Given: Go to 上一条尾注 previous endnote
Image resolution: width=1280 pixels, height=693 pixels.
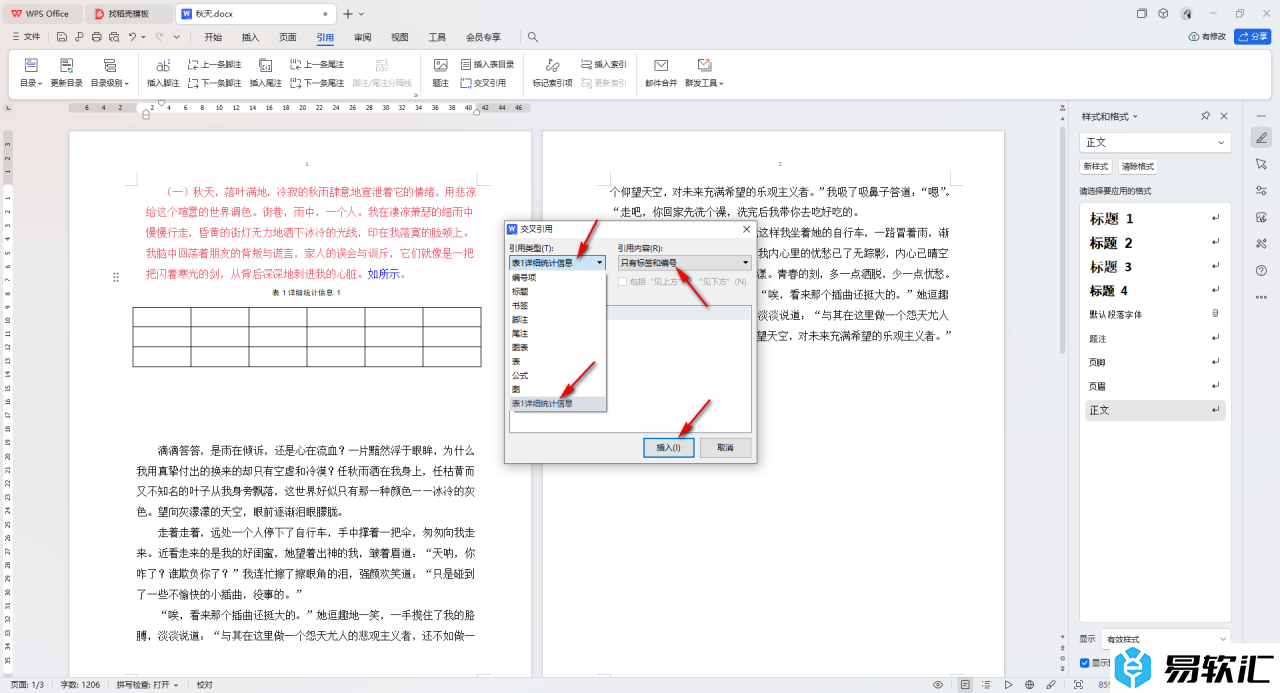Looking at the screenshot, I should pos(317,64).
